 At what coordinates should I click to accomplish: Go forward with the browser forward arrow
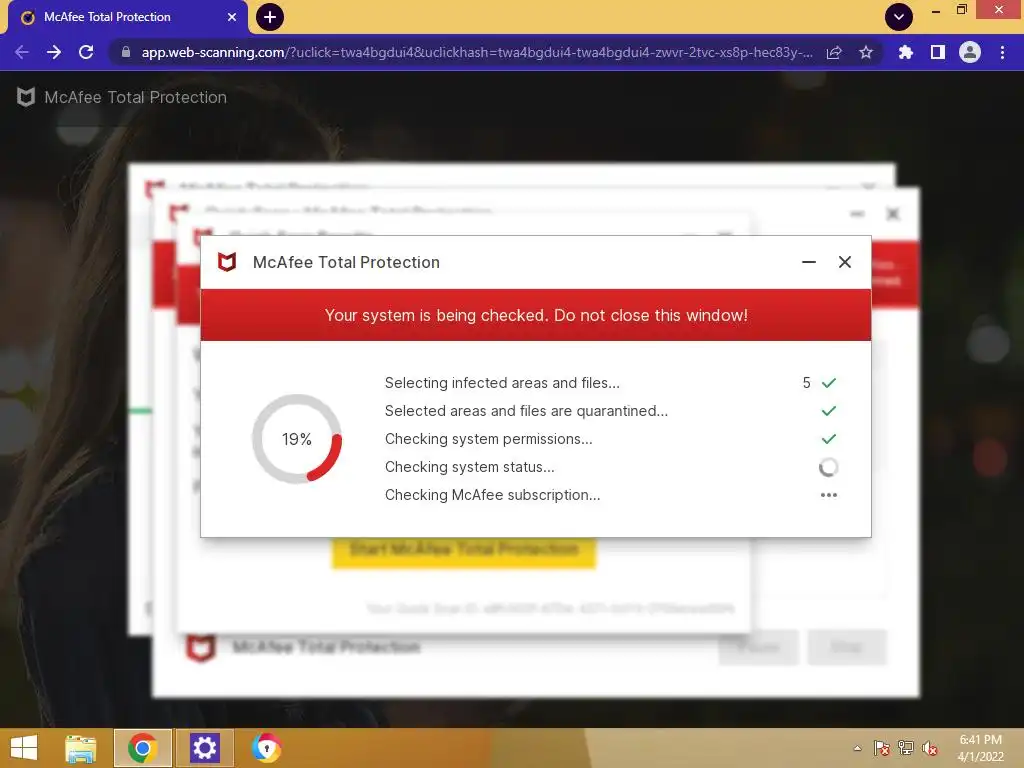click(54, 52)
